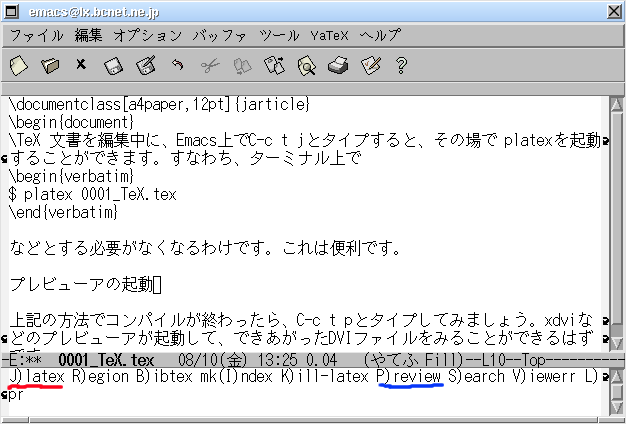Click the Undo arrow toolbar icon
This screenshot has width=626, height=424.
[178, 65]
